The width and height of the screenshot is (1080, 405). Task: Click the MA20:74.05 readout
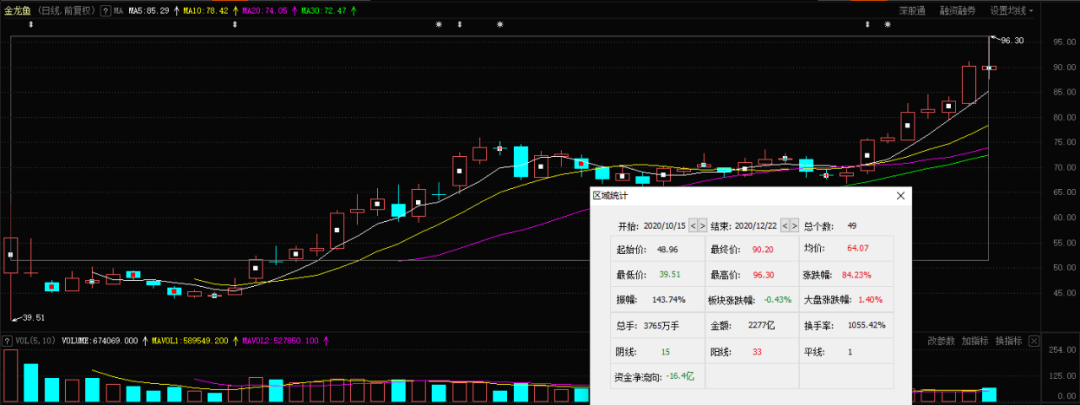(265, 11)
